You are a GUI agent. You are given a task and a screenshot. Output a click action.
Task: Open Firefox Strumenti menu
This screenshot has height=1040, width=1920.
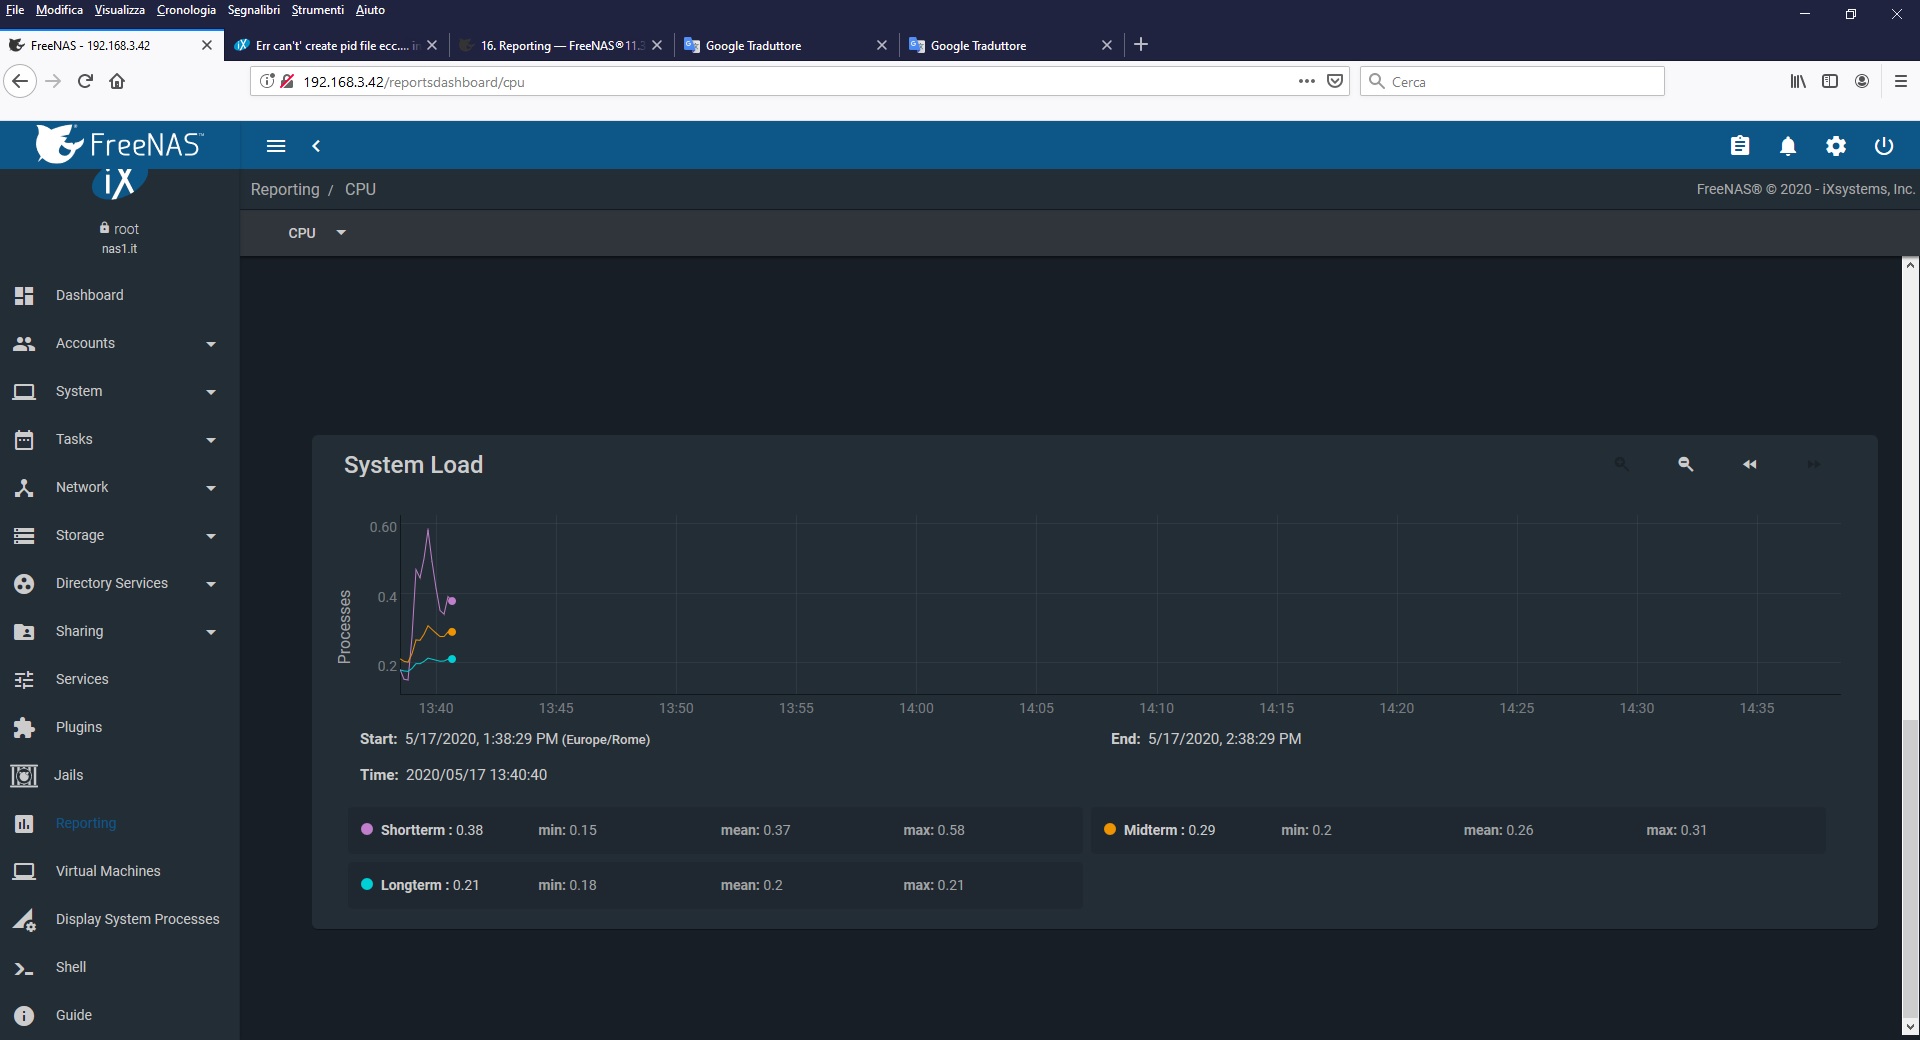[x=317, y=10]
